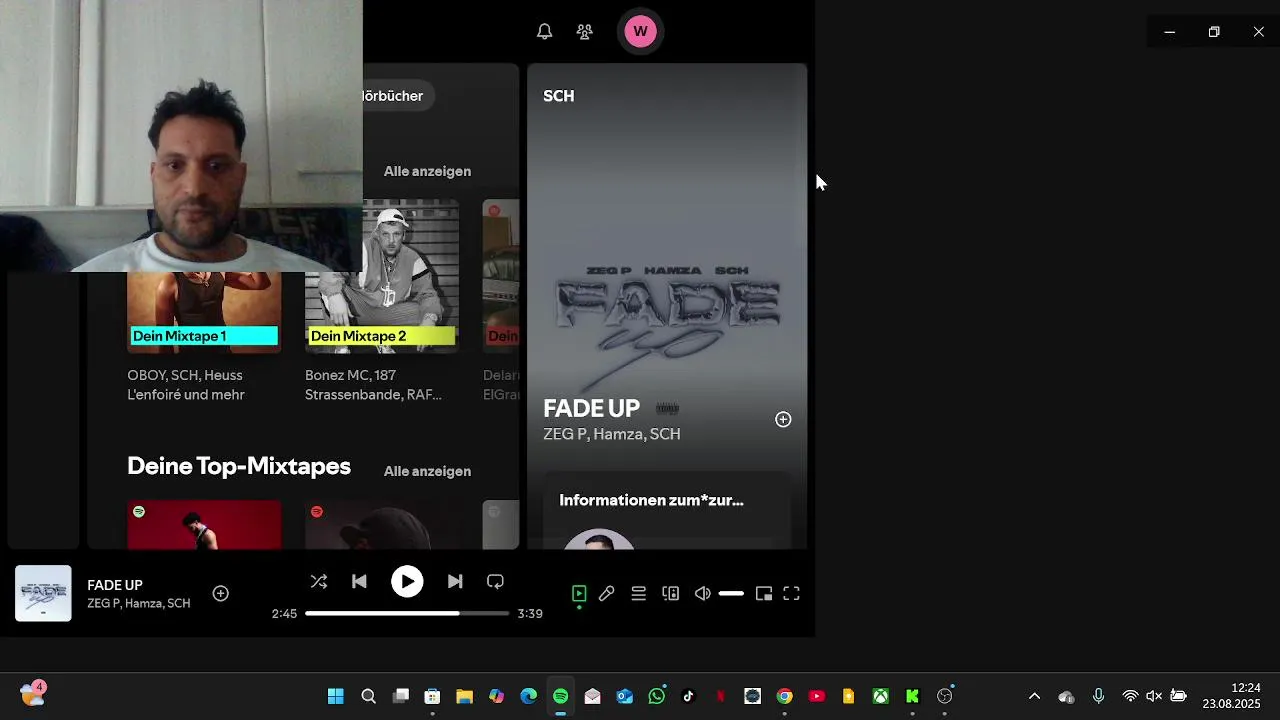Open Wi-Fi network settings in tray
Viewport: 1280px width, 720px height.
pyautogui.click(x=1130, y=696)
